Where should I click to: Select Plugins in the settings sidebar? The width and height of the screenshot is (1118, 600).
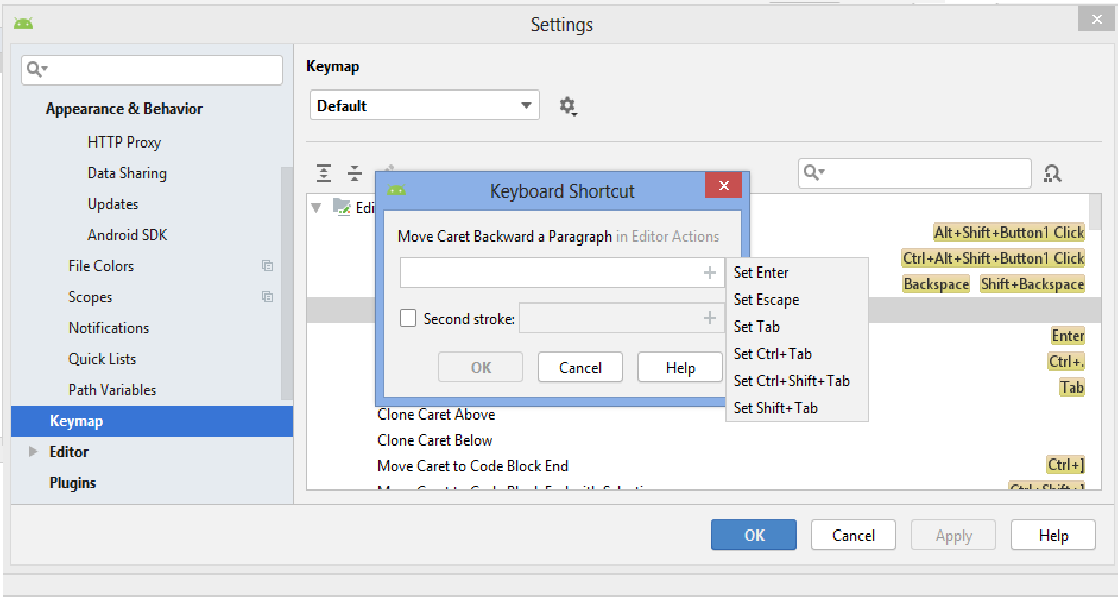tap(73, 483)
